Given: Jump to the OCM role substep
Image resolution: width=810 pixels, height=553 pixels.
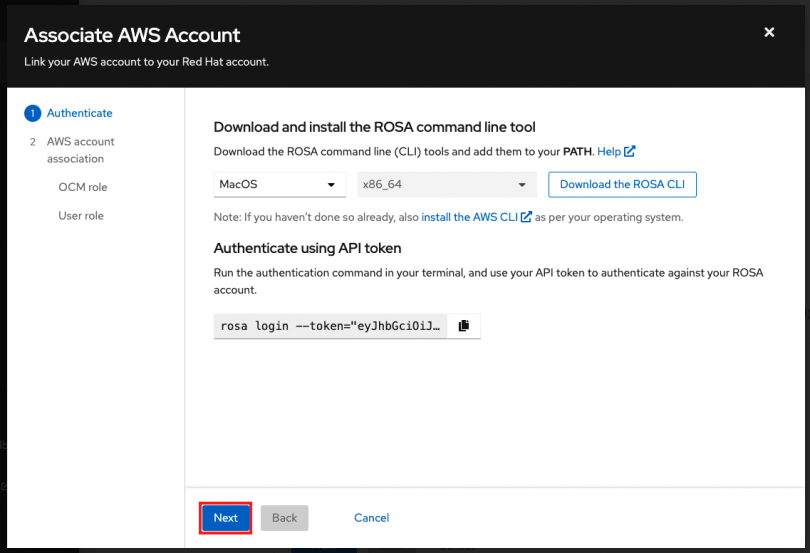Looking at the screenshot, I should click(82, 187).
